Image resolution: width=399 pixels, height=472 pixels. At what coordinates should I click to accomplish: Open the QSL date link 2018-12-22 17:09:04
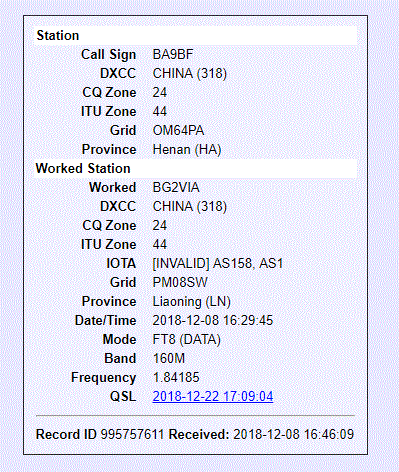(213, 396)
